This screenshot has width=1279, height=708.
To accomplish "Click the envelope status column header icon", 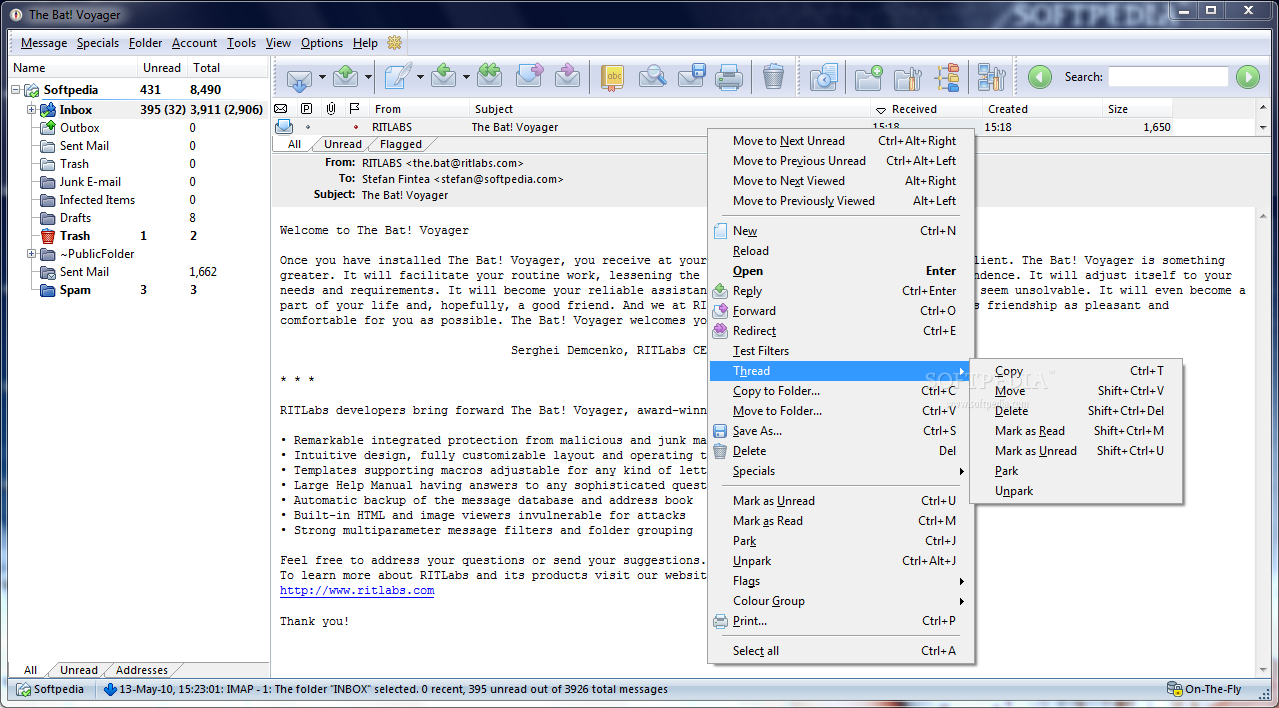I will tap(281, 109).
